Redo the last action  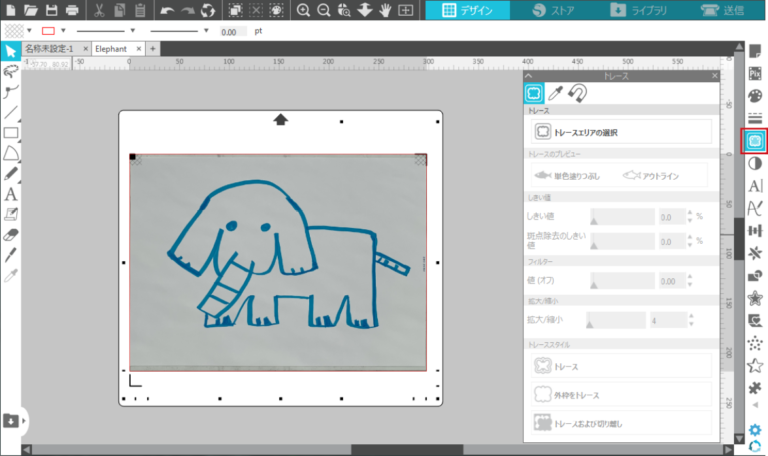click(x=188, y=10)
